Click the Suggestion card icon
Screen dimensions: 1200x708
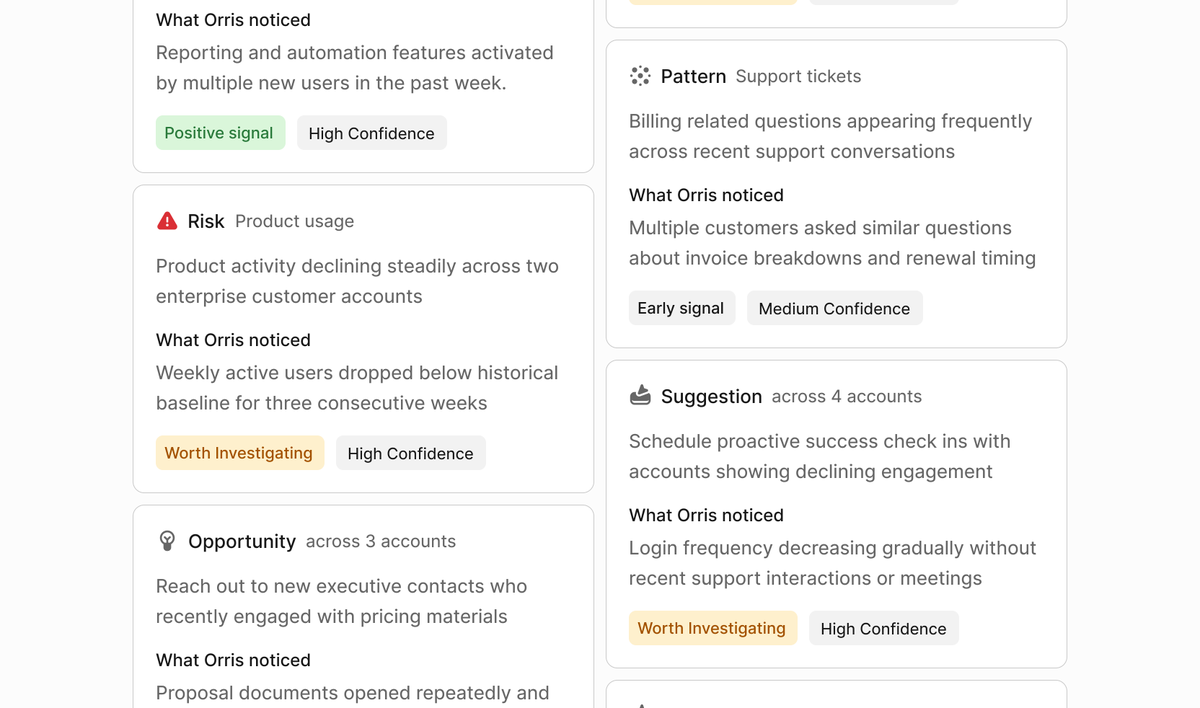[x=640, y=396]
